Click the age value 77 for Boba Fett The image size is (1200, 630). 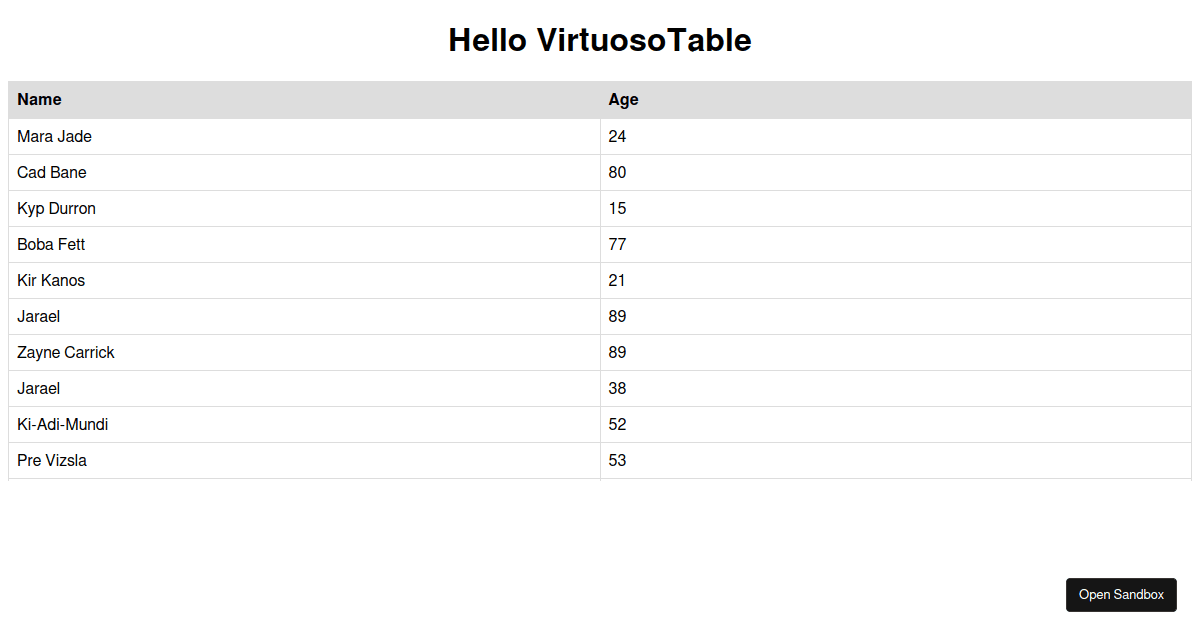pyautogui.click(x=617, y=244)
